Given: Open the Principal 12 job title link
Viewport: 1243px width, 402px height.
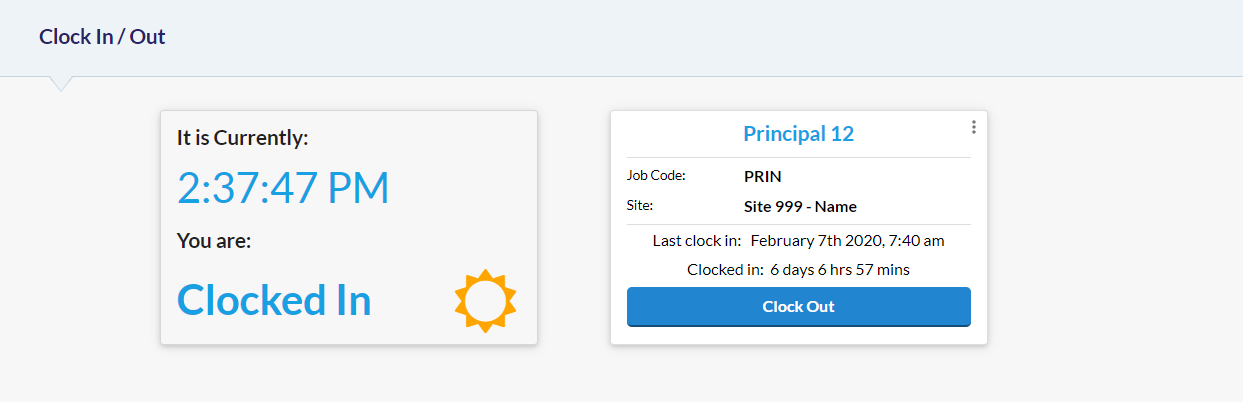Looking at the screenshot, I should pos(798,134).
